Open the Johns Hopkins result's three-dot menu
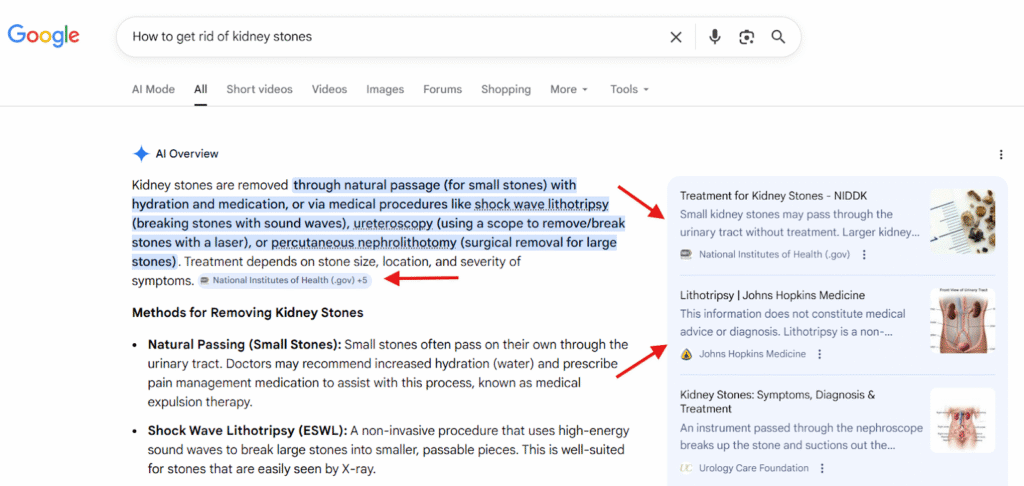 pyautogui.click(x=820, y=354)
